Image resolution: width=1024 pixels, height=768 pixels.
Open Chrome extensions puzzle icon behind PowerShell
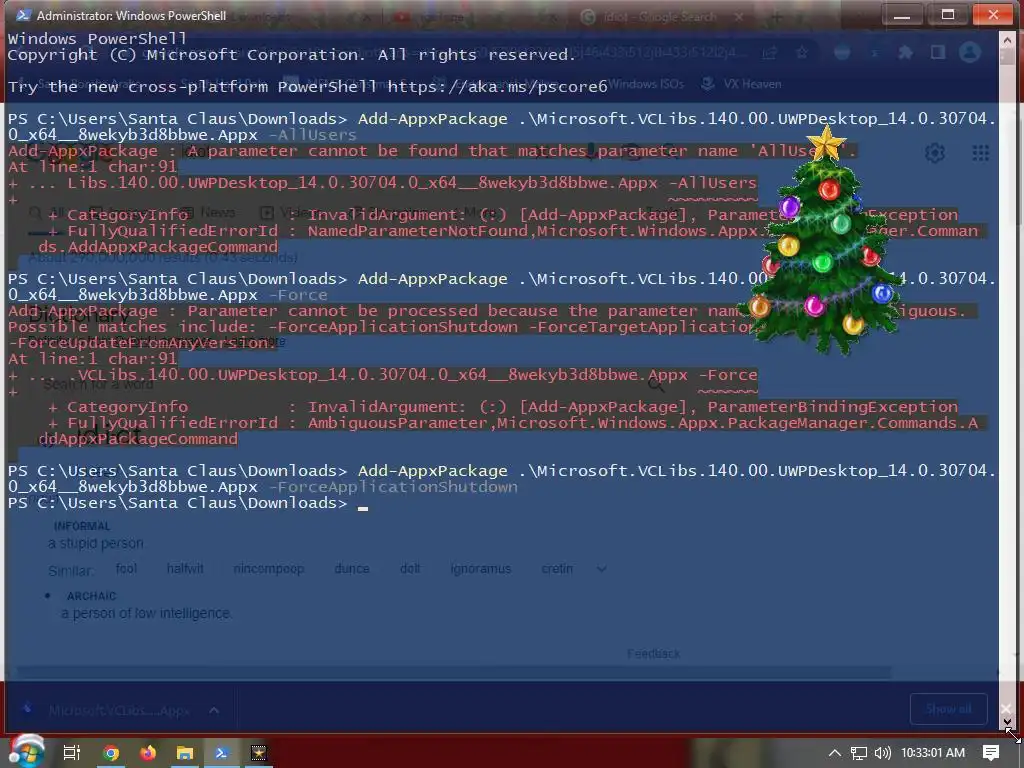[905, 52]
